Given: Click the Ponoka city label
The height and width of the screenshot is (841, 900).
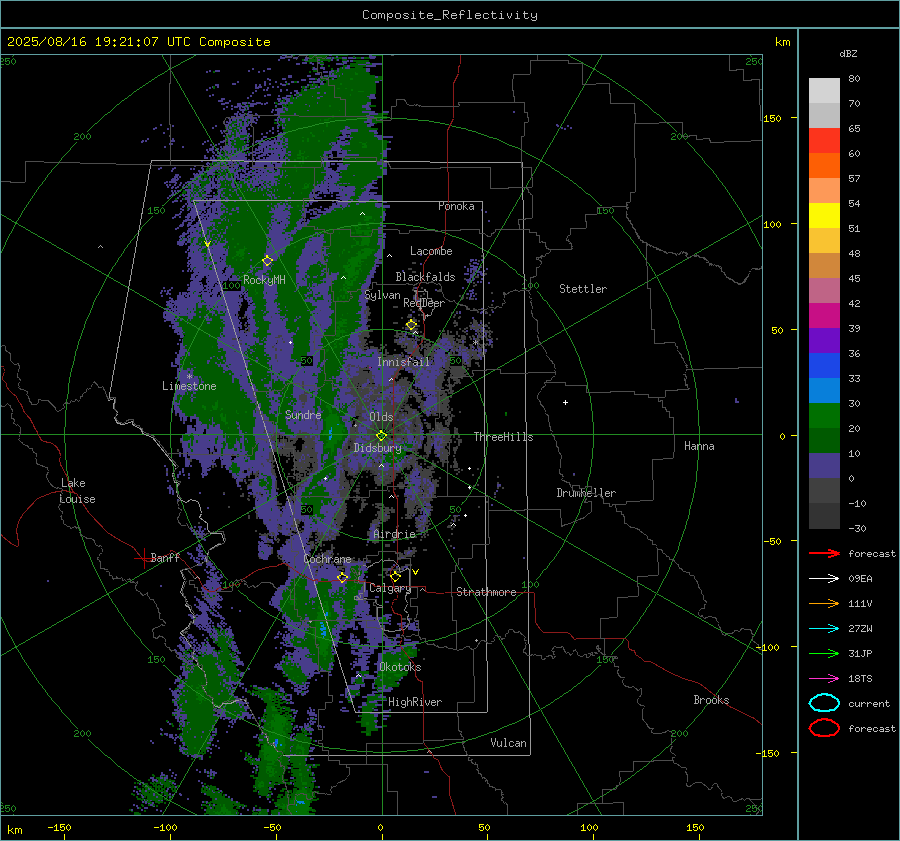Looking at the screenshot, I should point(456,206).
